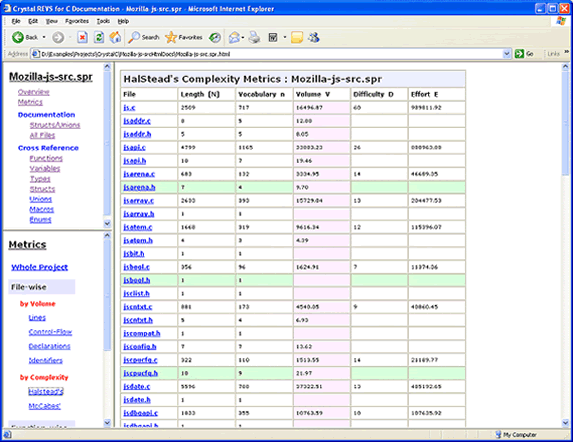This screenshot has width=573, height=442.
Task: Open the McCabes' complexity link
Action: (45, 406)
